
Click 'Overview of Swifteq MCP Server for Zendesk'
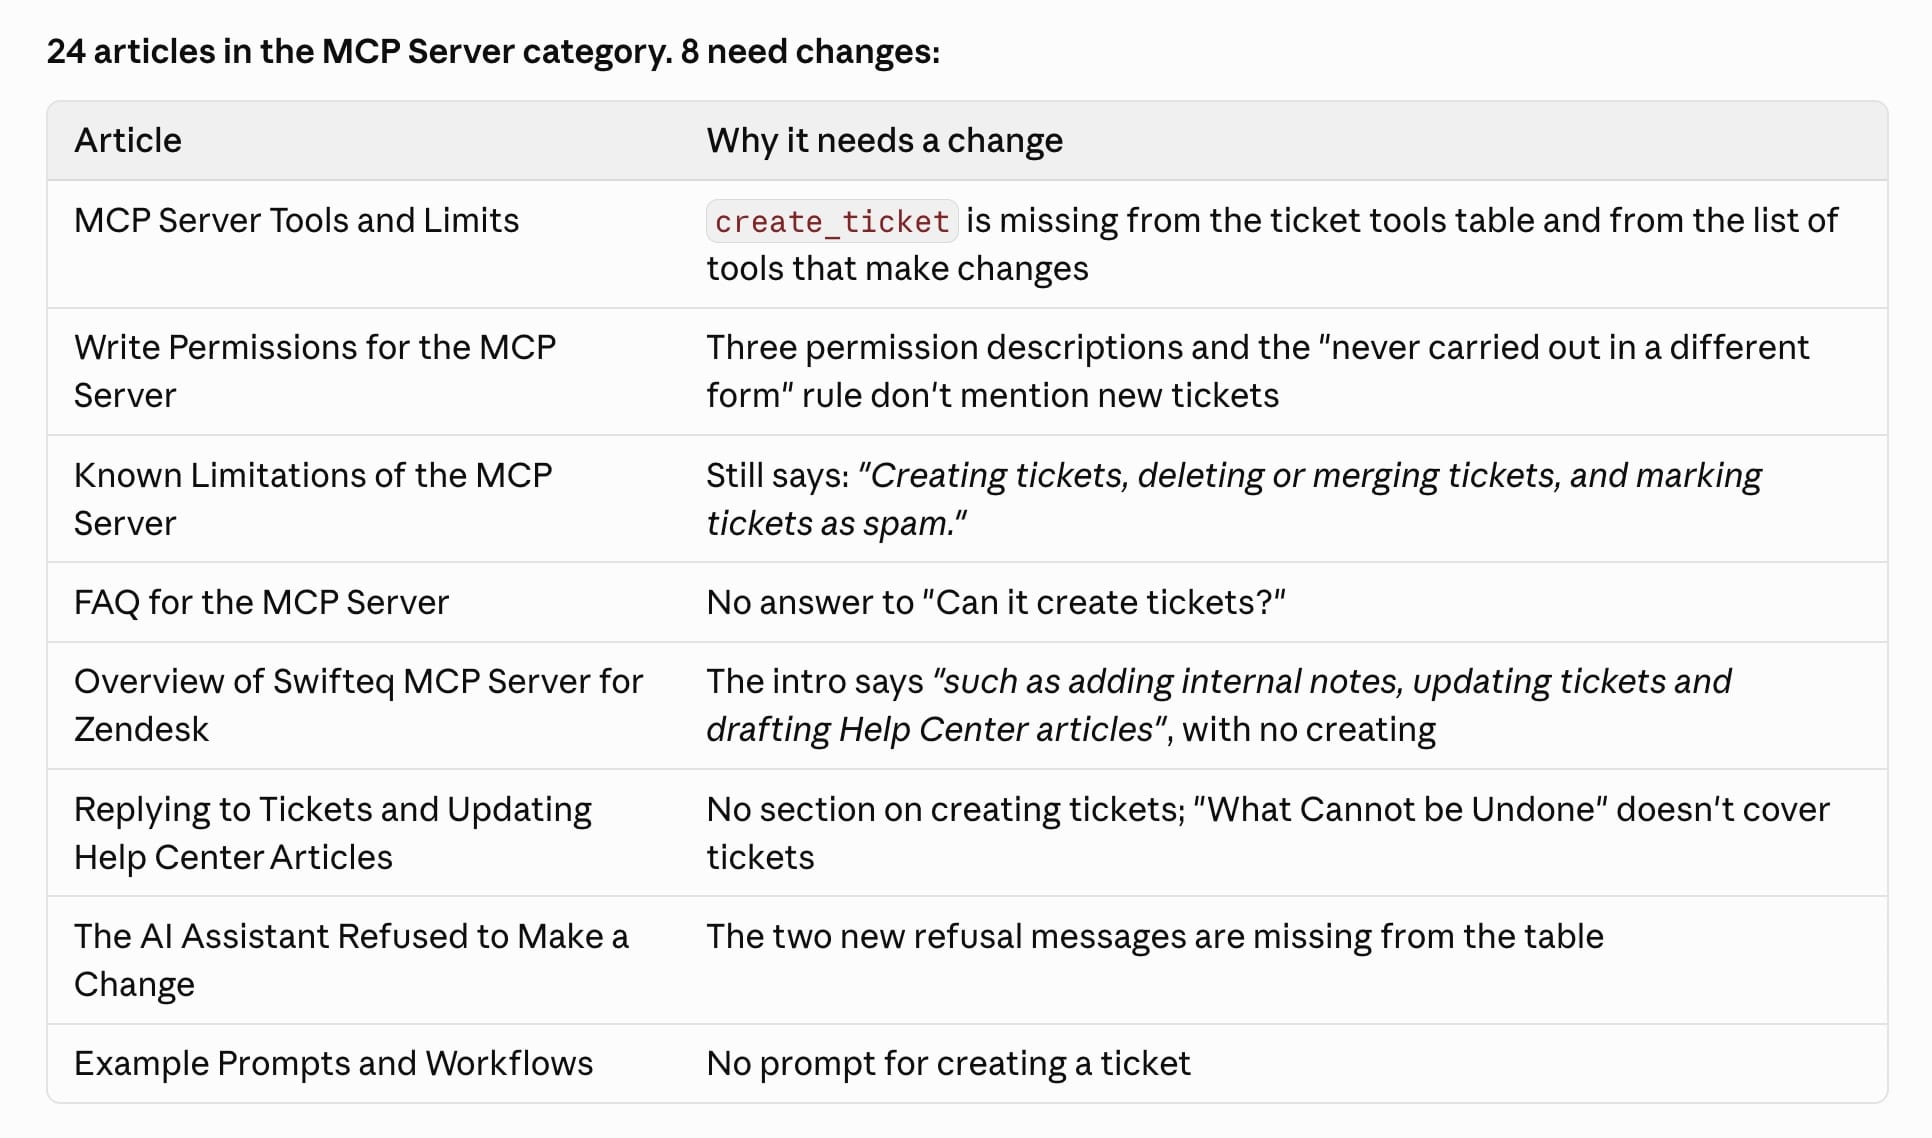(358, 705)
